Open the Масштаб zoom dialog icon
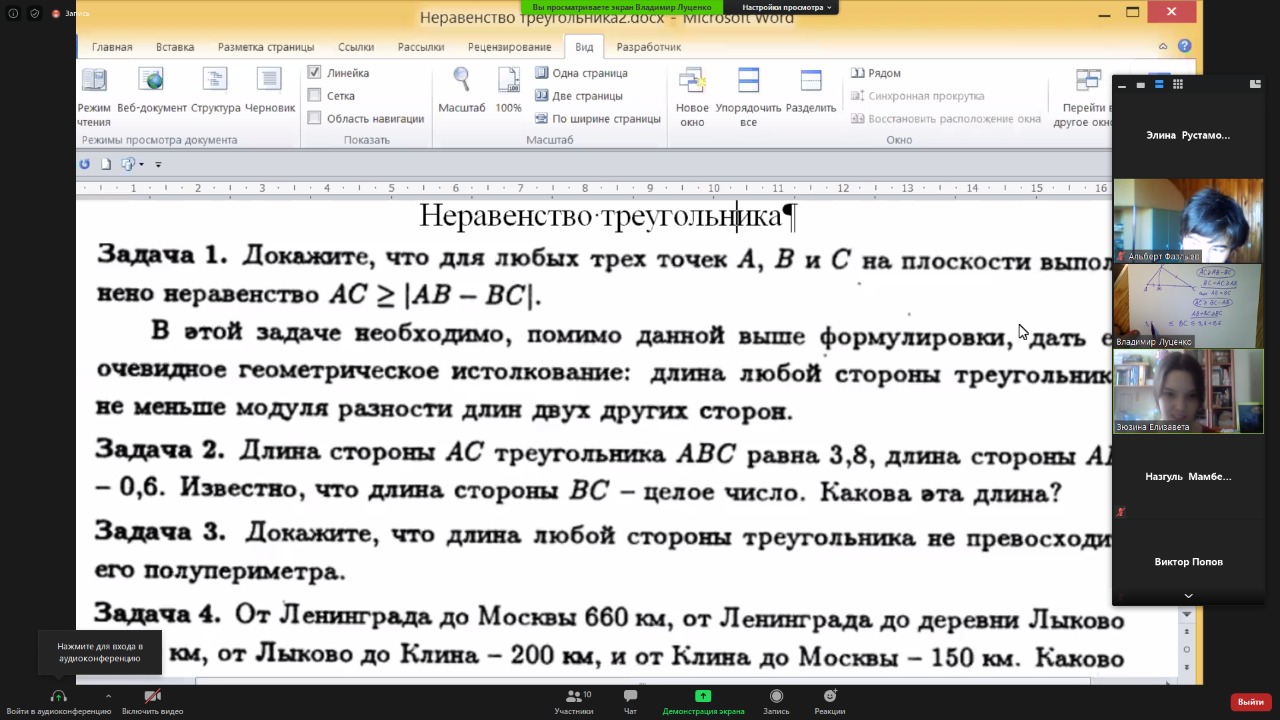The width and height of the screenshot is (1280, 720). coord(461,81)
